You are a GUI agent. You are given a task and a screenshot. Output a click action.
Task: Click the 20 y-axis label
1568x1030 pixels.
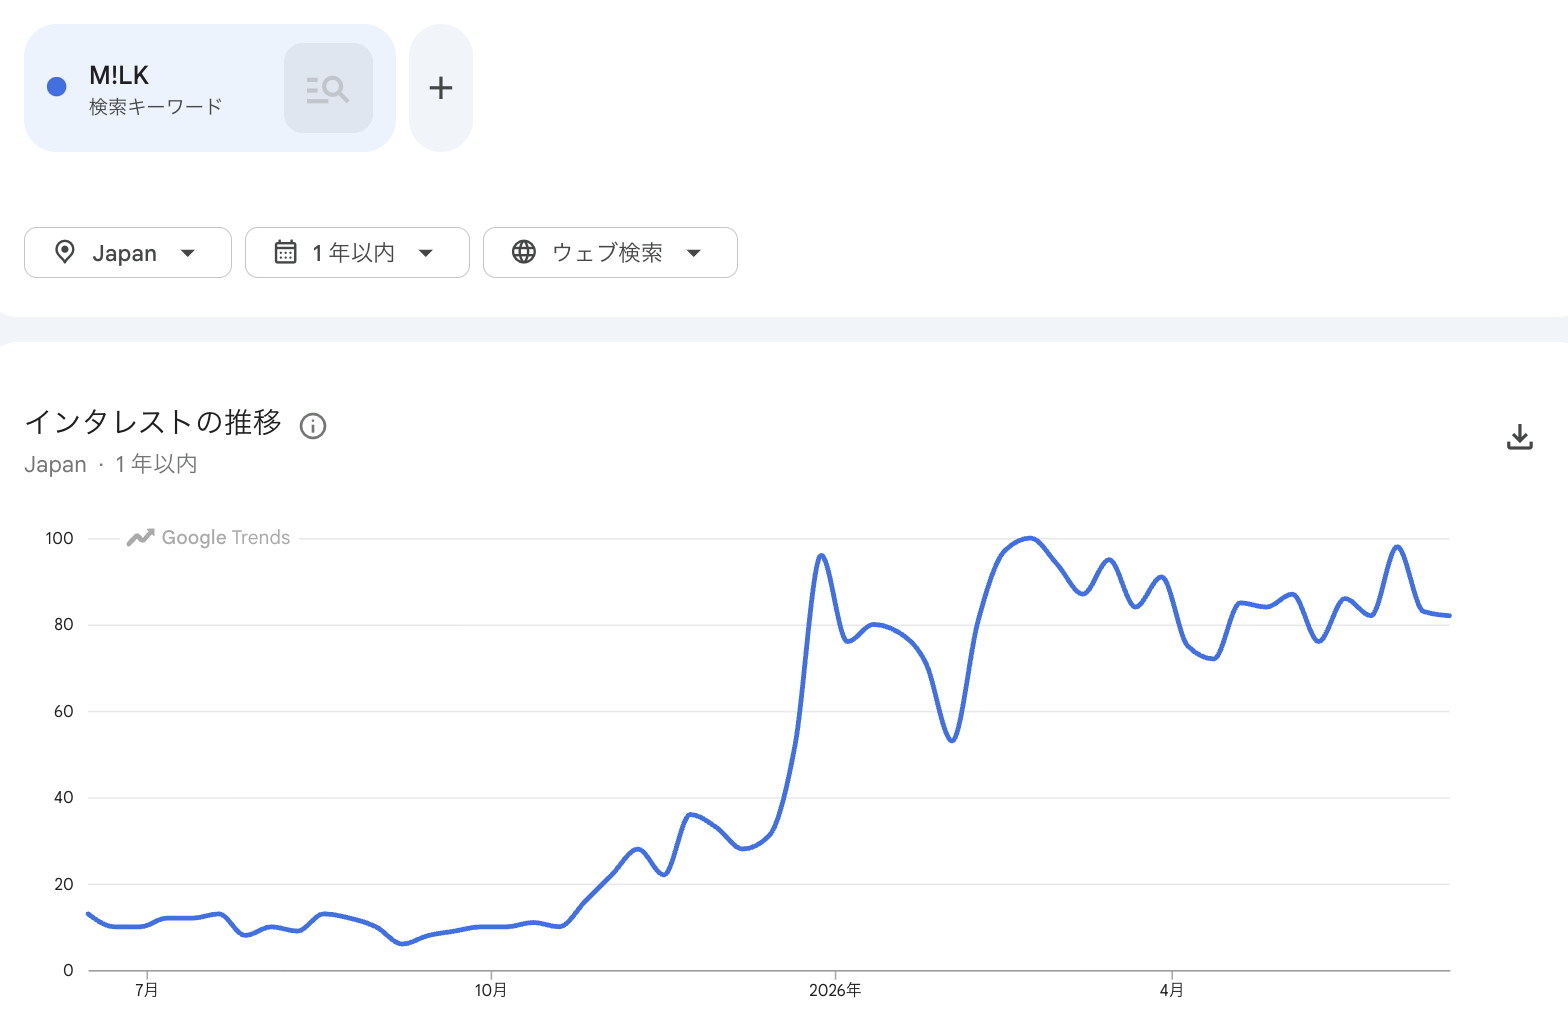coord(64,884)
